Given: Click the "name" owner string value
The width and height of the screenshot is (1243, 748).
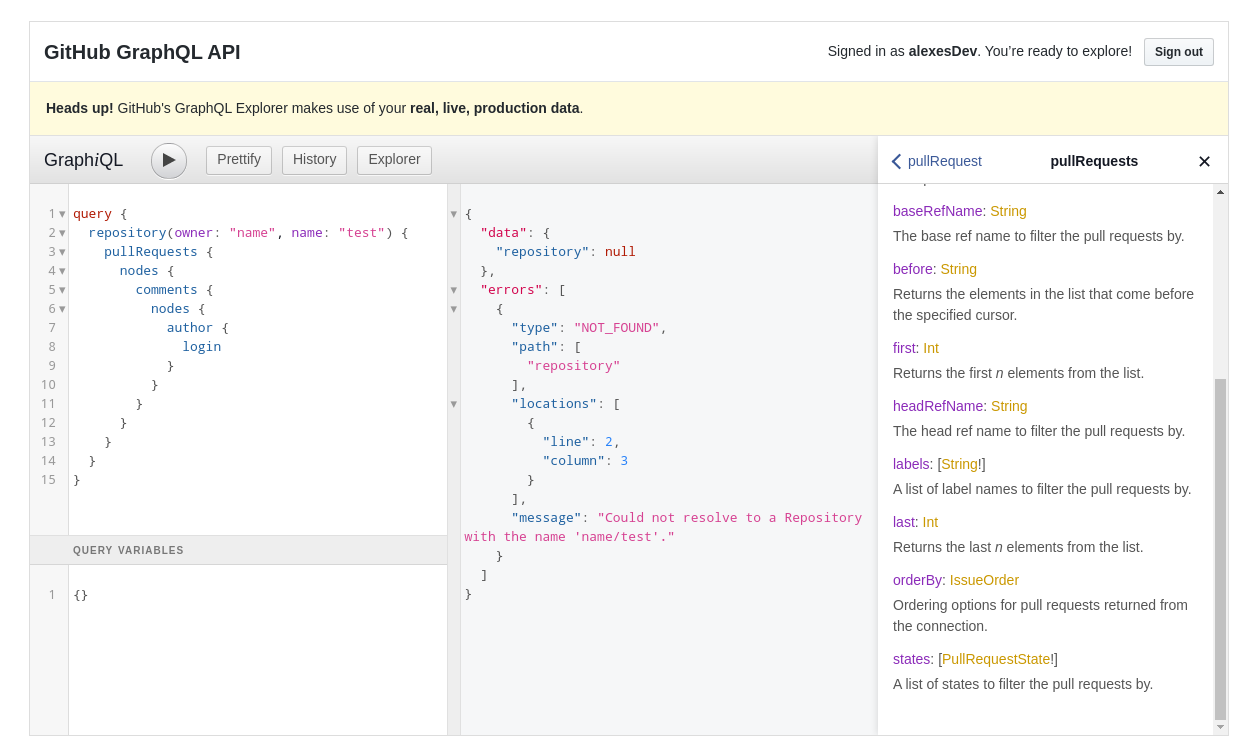Looking at the screenshot, I should pyautogui.click(x=252, y=233).
